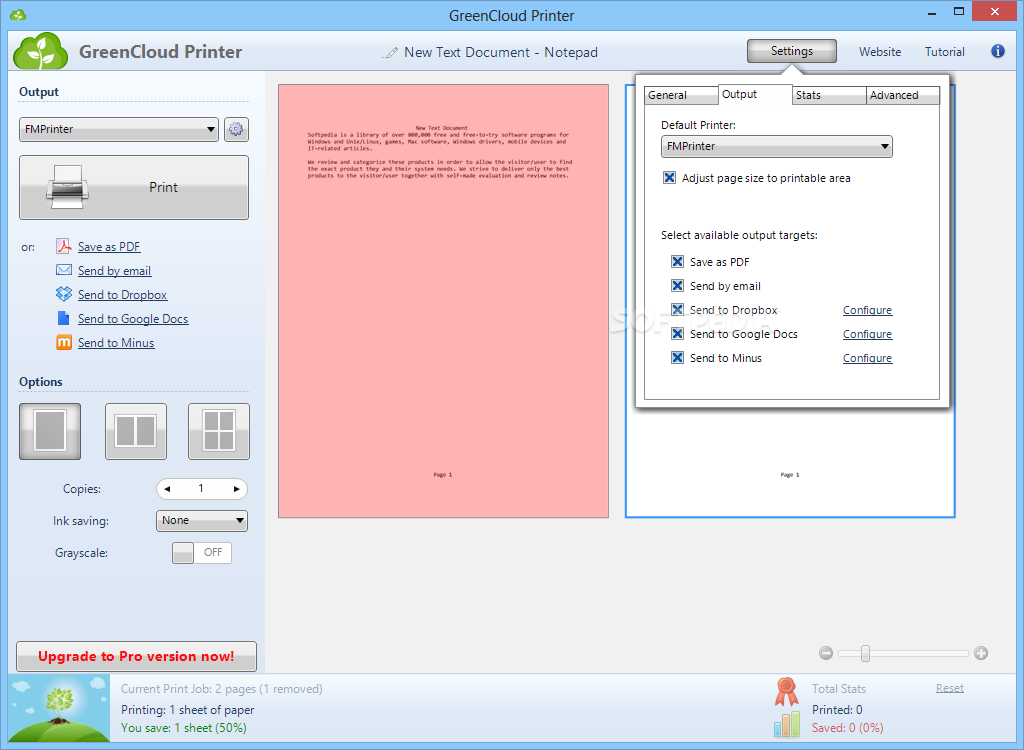Click the zoom in plus icon
Screen dimensions: 1024x750
[x=981, y=653]
